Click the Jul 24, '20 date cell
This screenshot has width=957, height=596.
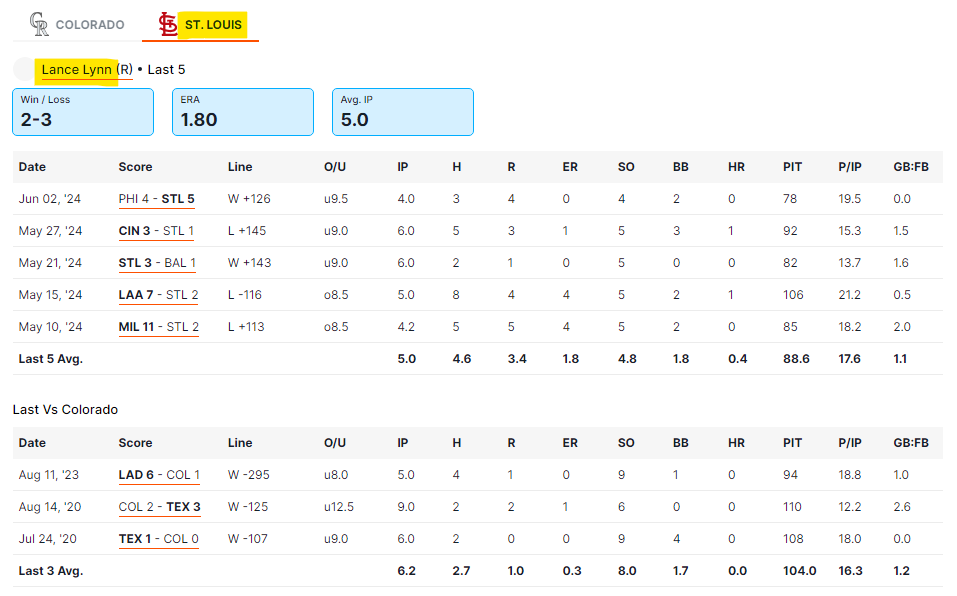pos(48,539)
